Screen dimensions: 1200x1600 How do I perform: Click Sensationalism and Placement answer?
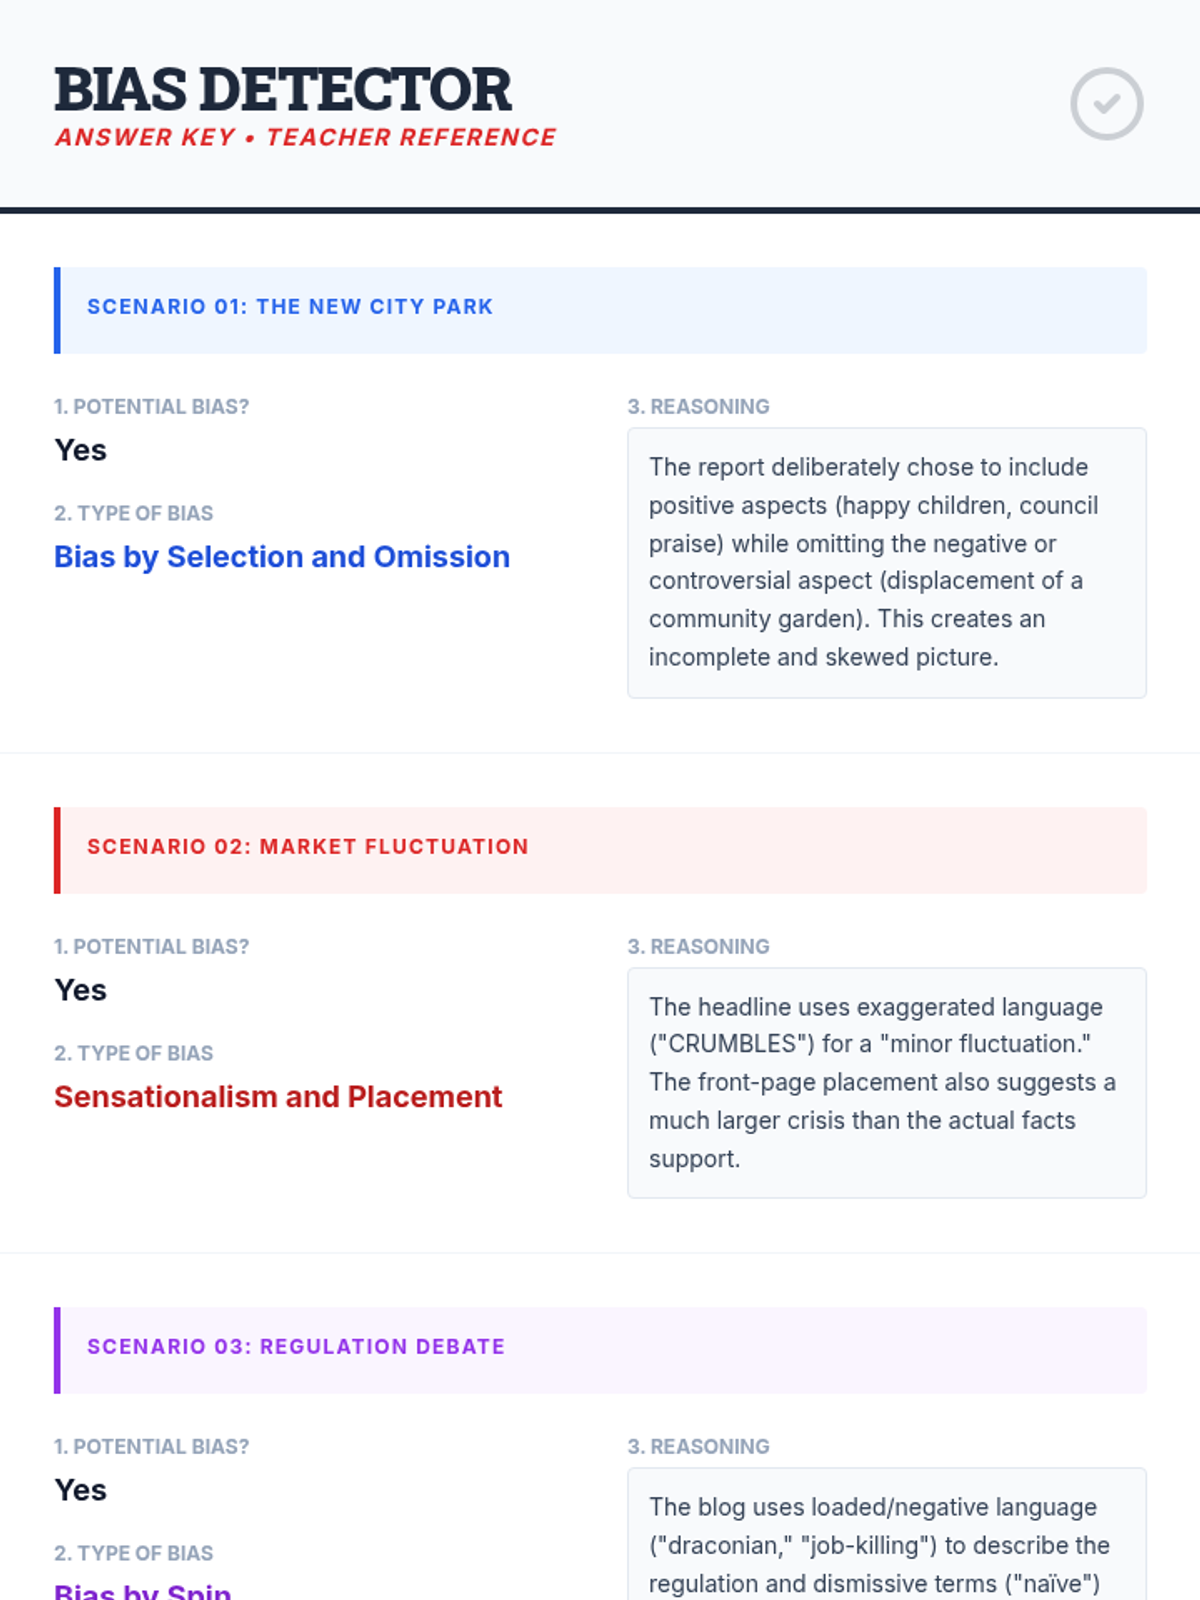[x=278, y=1097]
